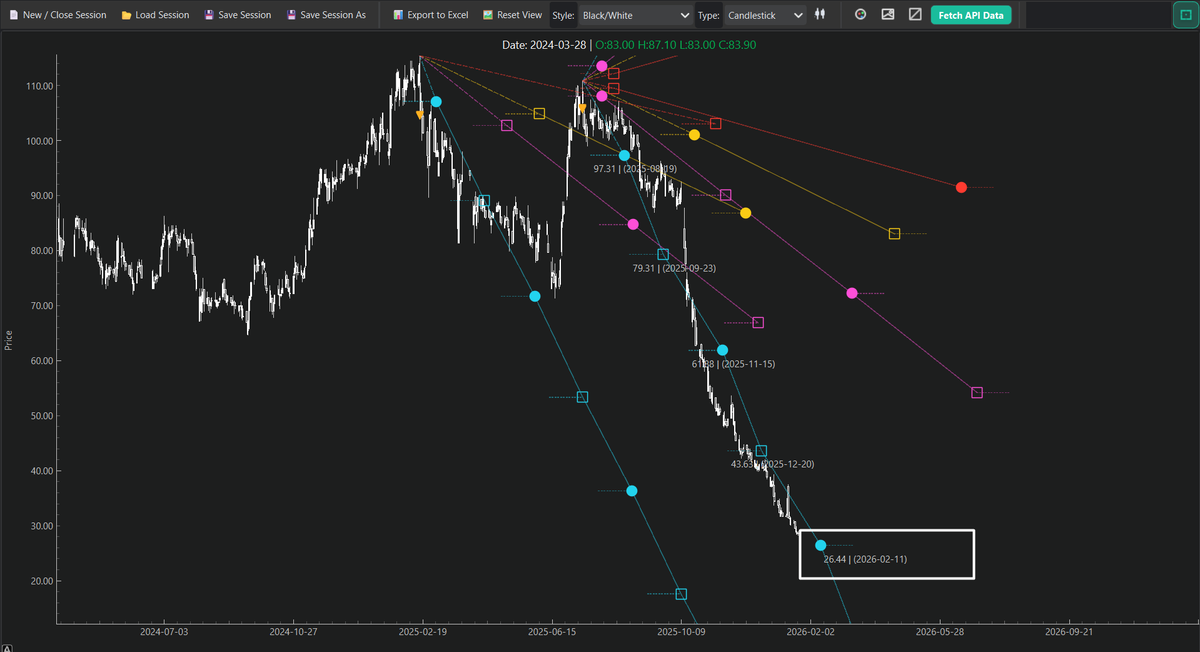1200x652 pixels.
Task: Select the cyan circle marker near price 36
Action: (631, 490)
